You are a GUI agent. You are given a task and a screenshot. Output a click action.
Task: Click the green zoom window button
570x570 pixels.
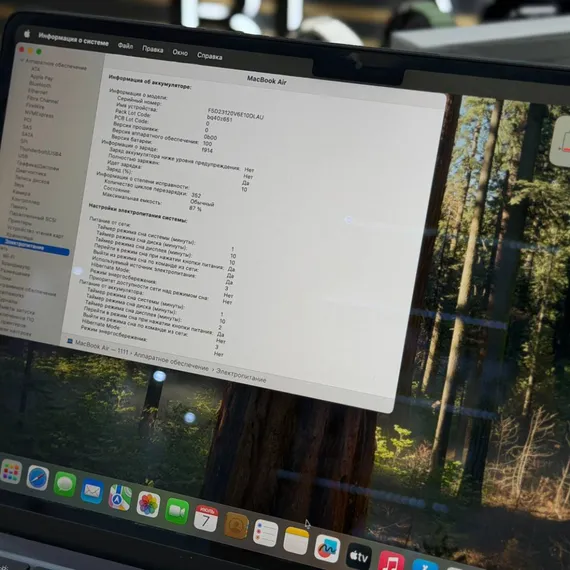click(x=39, y=52)
